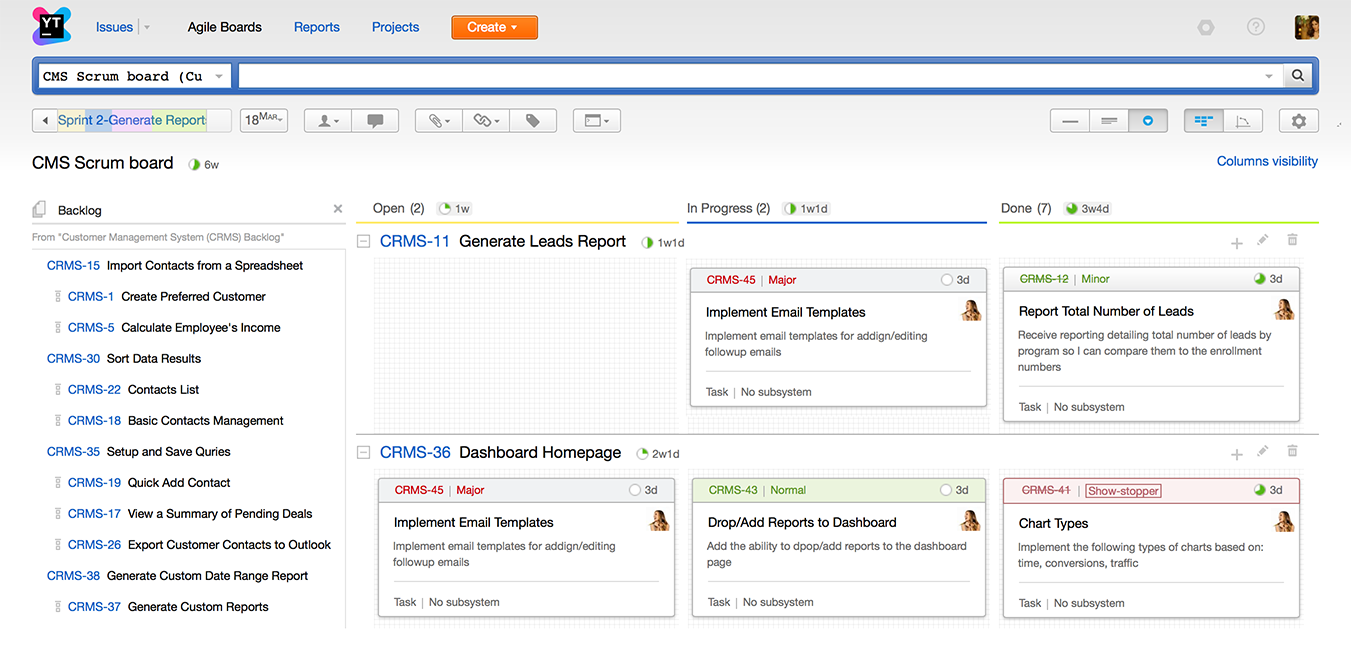The width and height of the screenshot is (1351, 650).
Task: Open the CRMS-36 swimlane issue link
Action: point(415,452)
